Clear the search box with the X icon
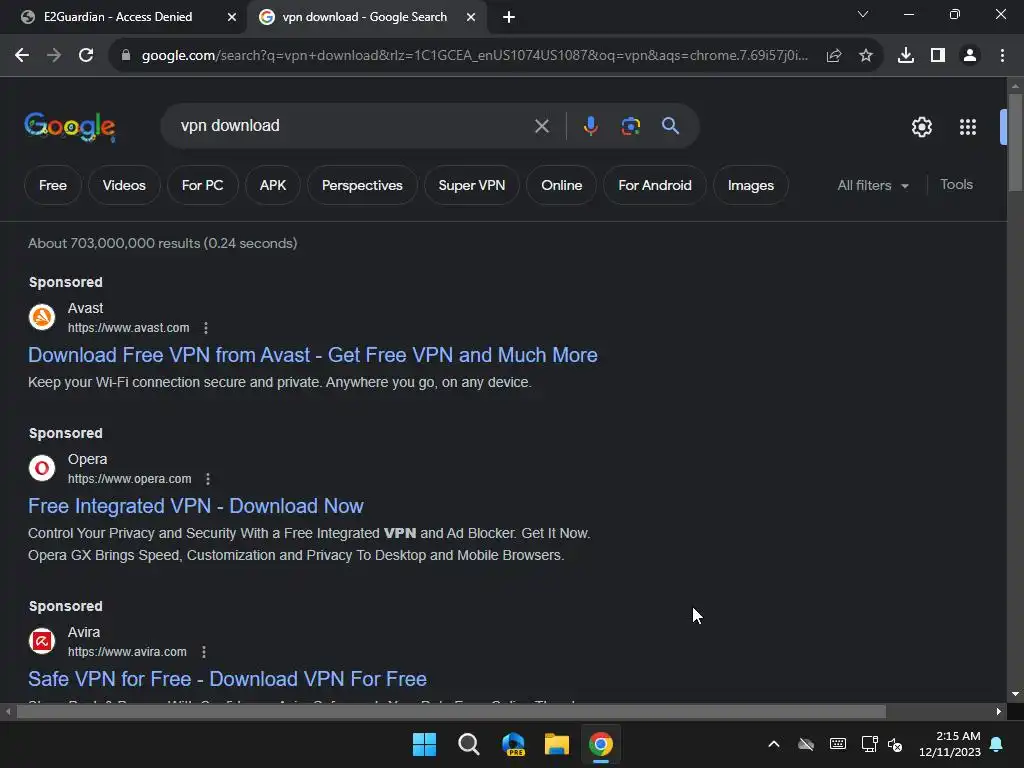 pyautogui.click(x=541, y=126)
